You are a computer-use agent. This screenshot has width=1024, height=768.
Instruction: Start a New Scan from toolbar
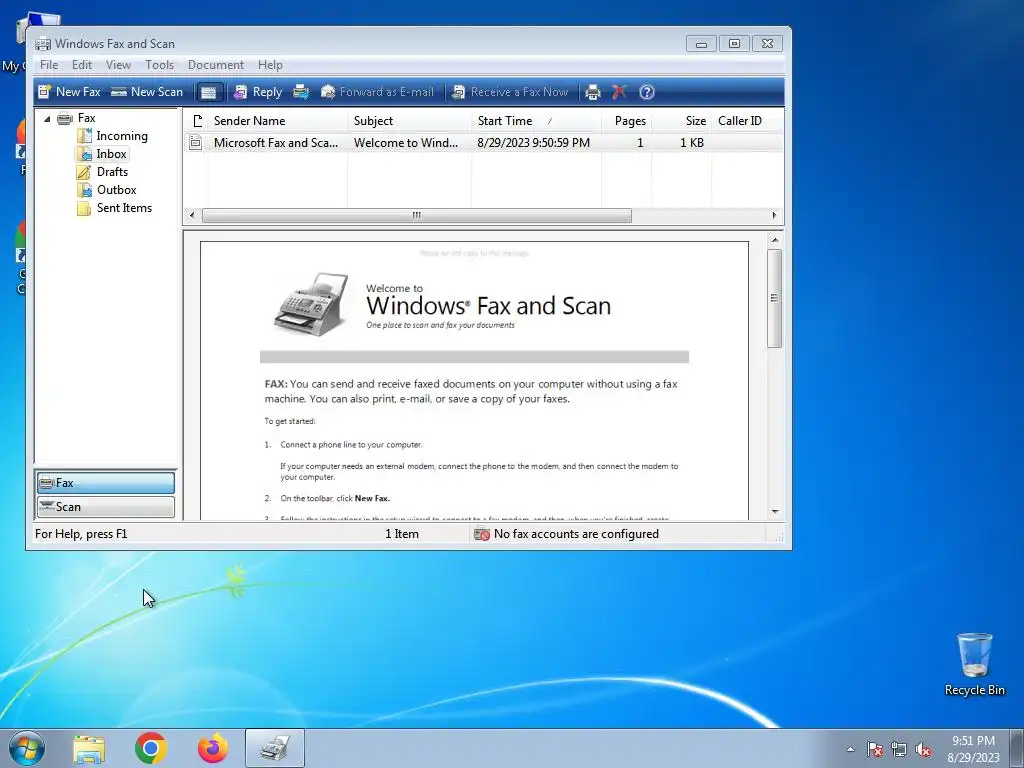(147, 92)
